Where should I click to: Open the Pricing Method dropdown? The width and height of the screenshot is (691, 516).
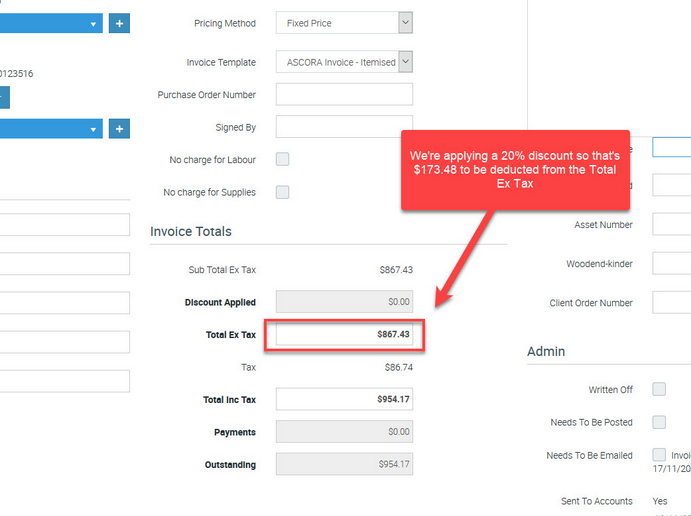344,23
